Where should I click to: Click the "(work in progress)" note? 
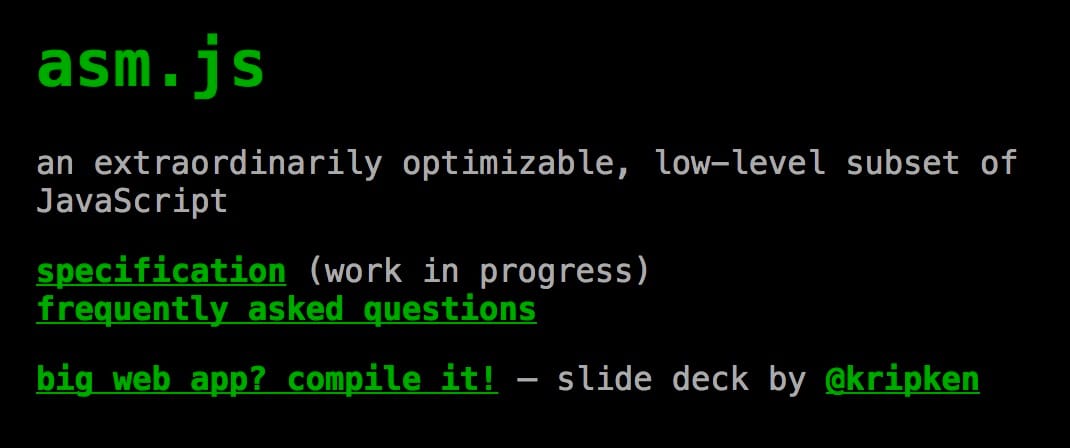tap(478, 271)
